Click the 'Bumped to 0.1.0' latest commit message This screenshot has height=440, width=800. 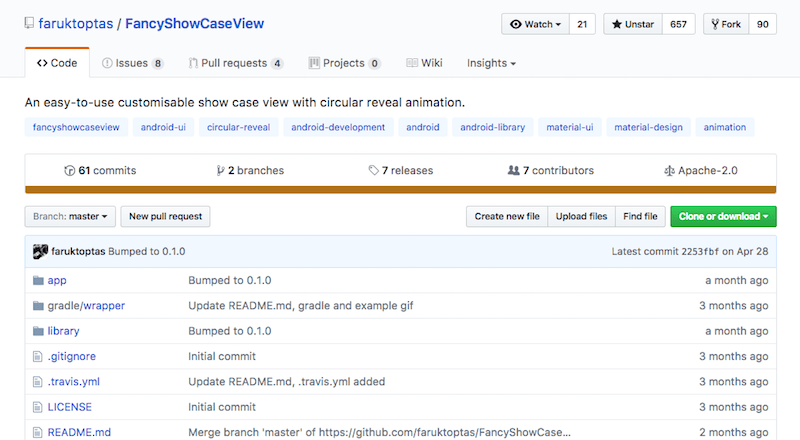(x=147, y=251)
